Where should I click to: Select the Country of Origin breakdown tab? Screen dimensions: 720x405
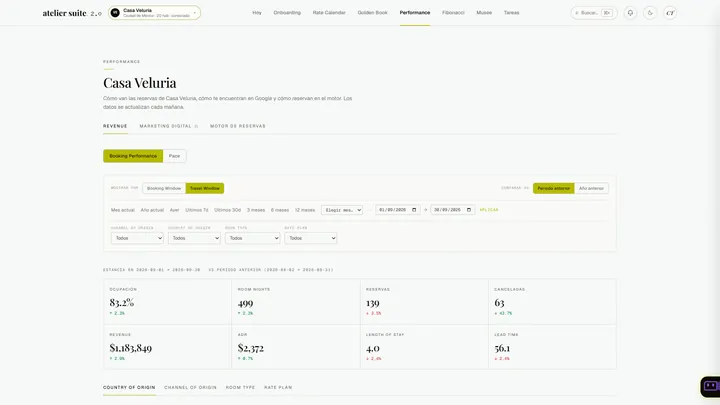[129, 388]
